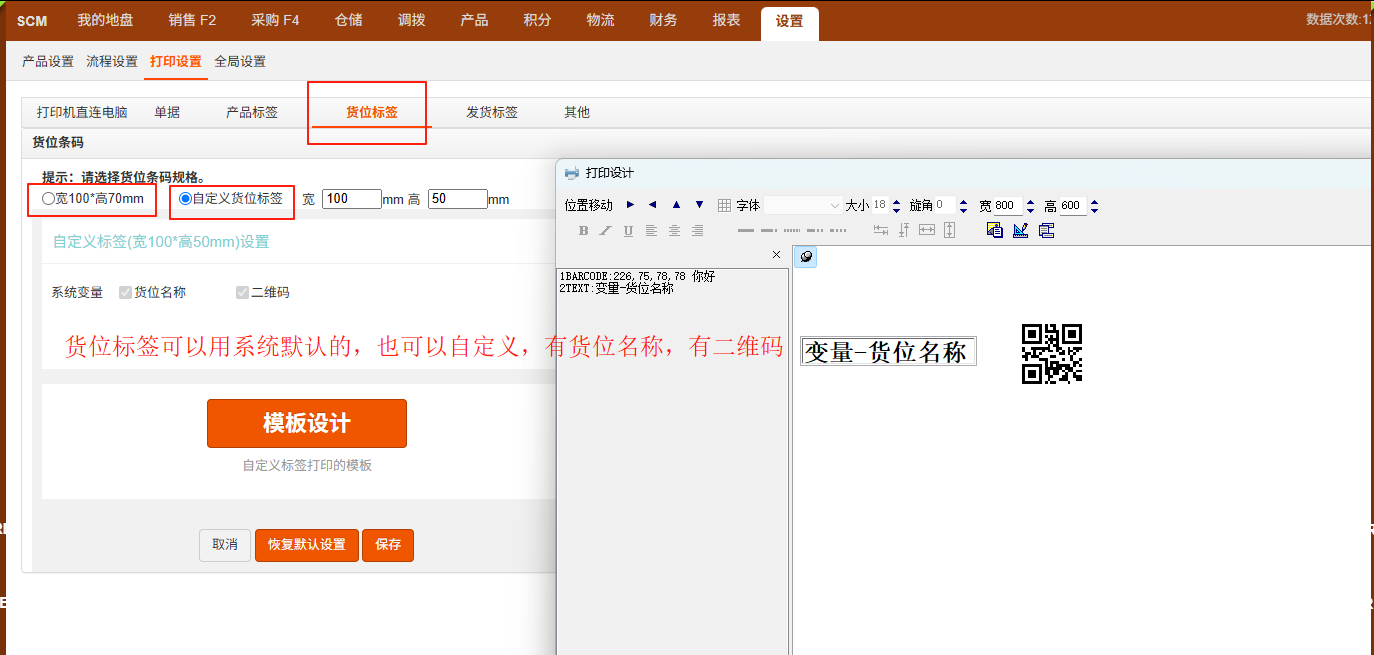The height and width of the screenshot is (655, 1374).
Task: Open the 报表 menu
Action: coord(727,20)
